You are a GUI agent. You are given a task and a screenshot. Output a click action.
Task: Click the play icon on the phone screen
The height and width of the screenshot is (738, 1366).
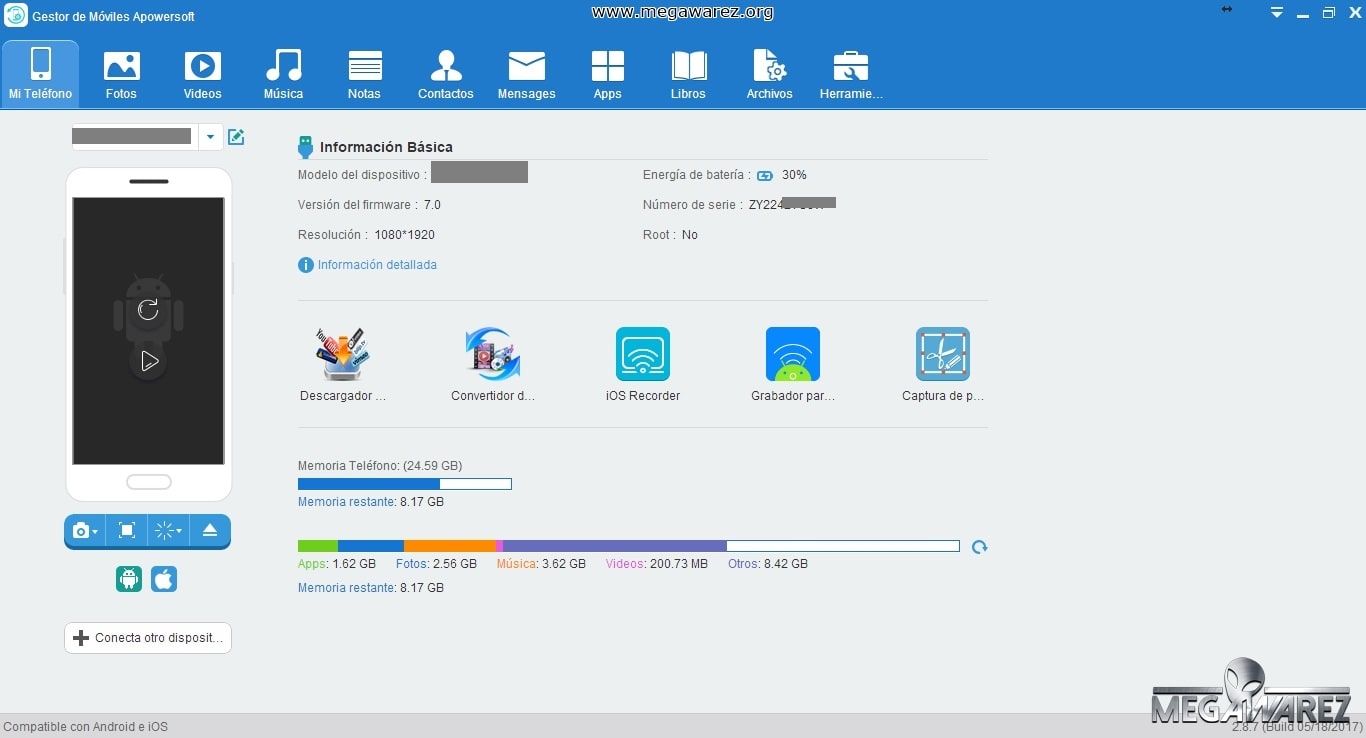(148, 361)
